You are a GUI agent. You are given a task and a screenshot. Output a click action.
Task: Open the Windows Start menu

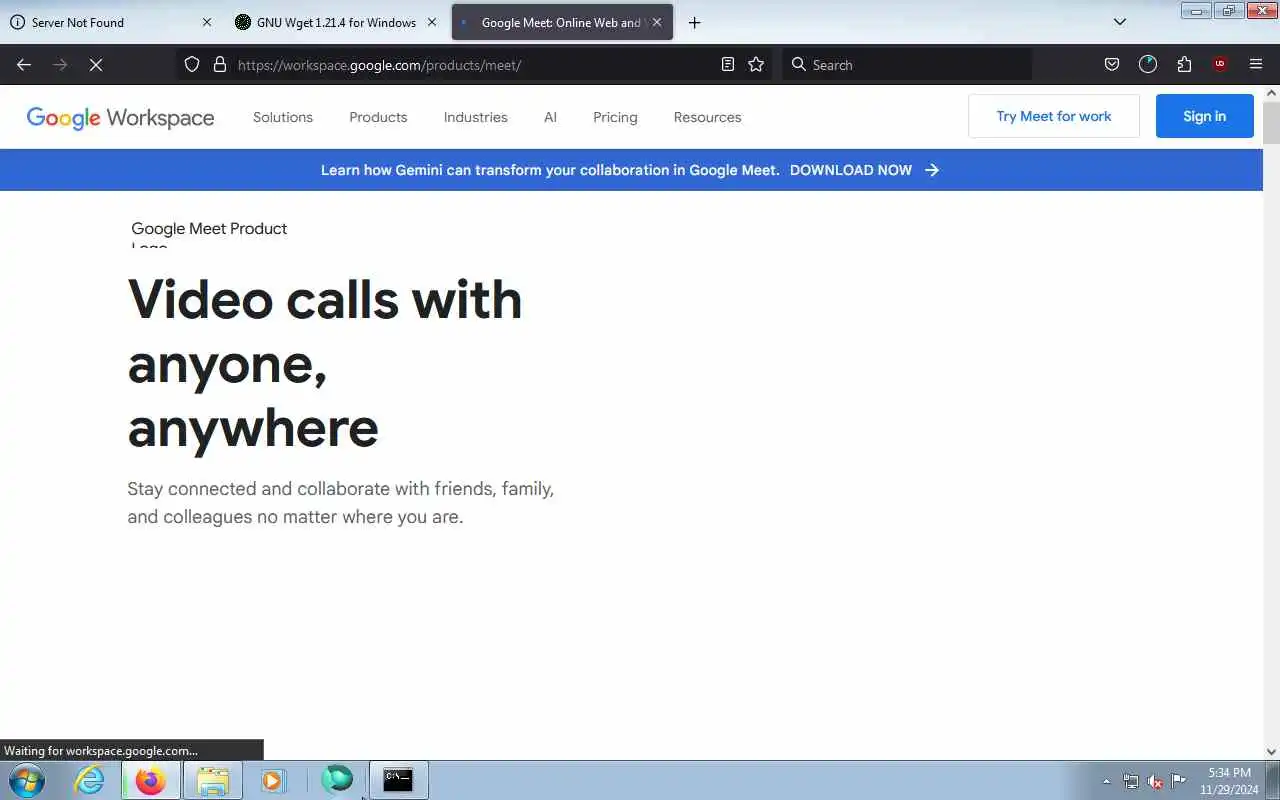27,780
